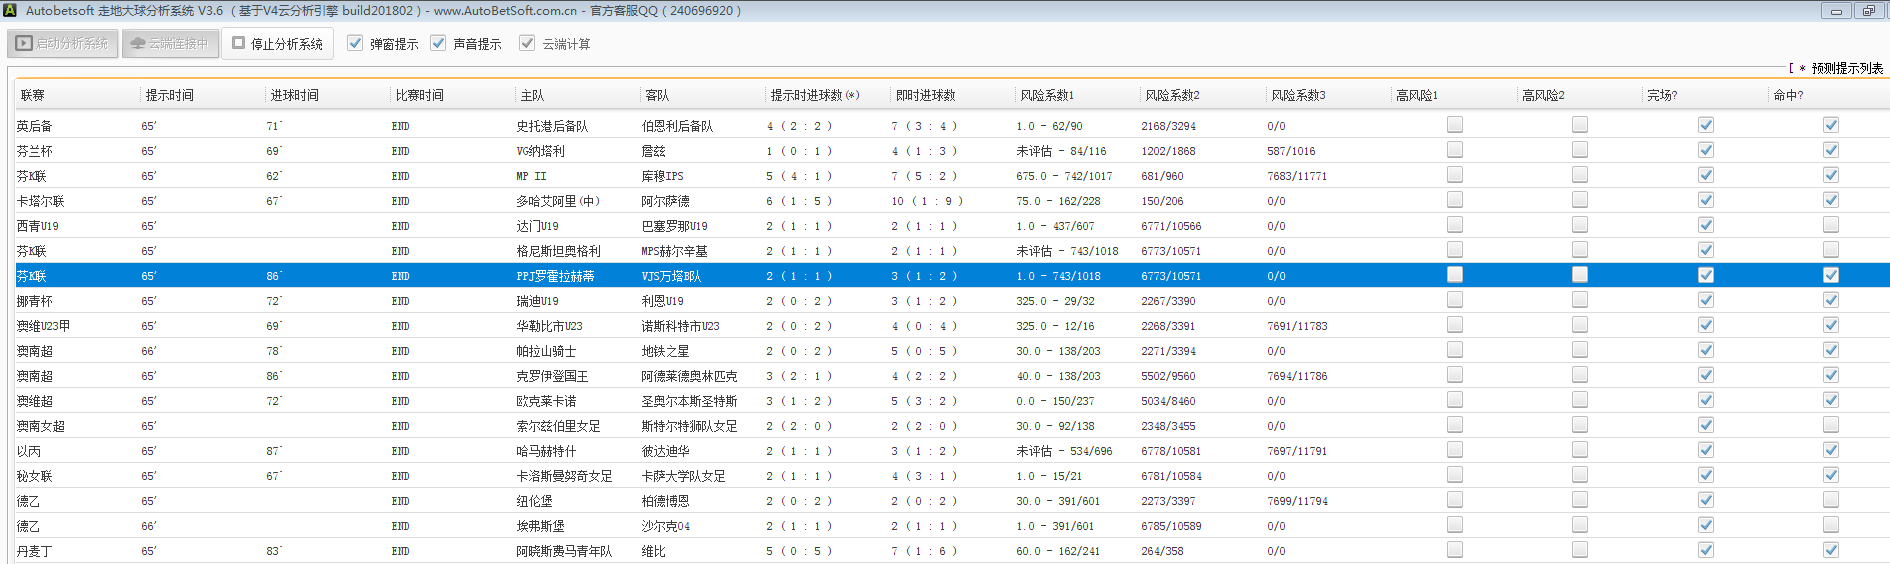Screen dimensions: 1890x564
Task: Toggle the 弹窗提示 checkbox
Action: point(355,43)
